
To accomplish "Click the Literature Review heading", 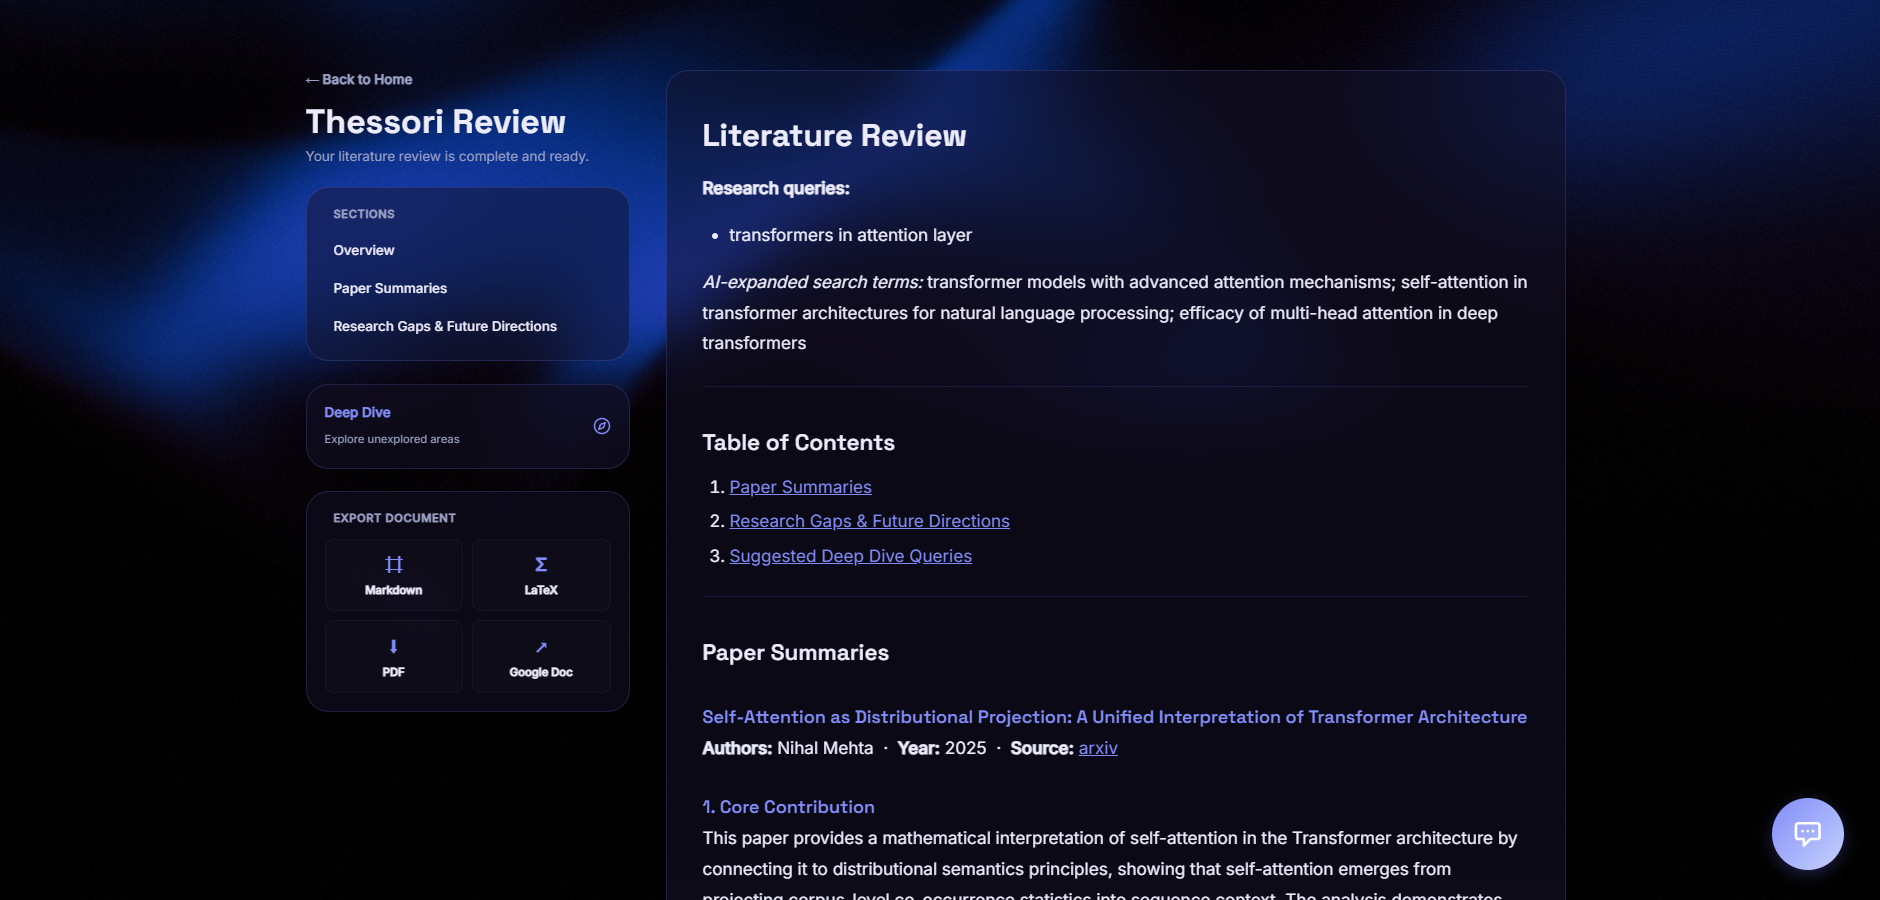I will pos(834,136).
